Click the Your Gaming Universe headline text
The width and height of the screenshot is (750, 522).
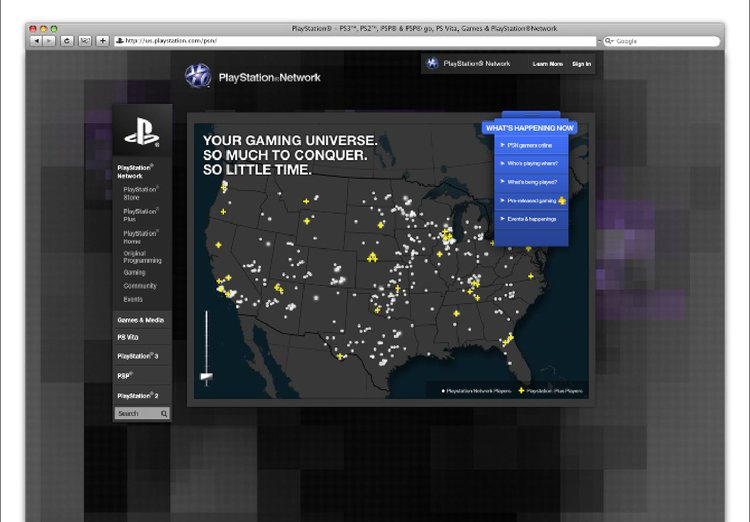290,155
